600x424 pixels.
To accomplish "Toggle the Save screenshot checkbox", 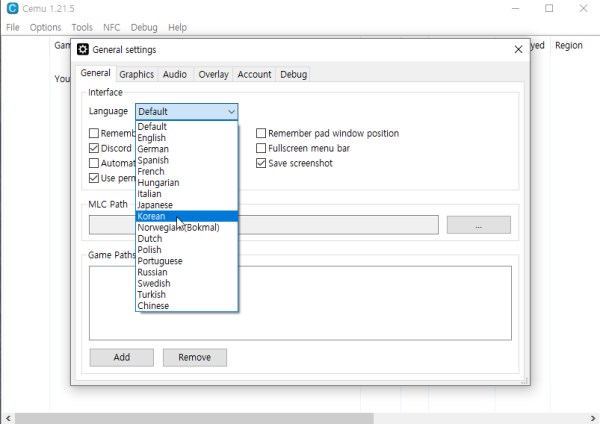I will coord(261,163).
